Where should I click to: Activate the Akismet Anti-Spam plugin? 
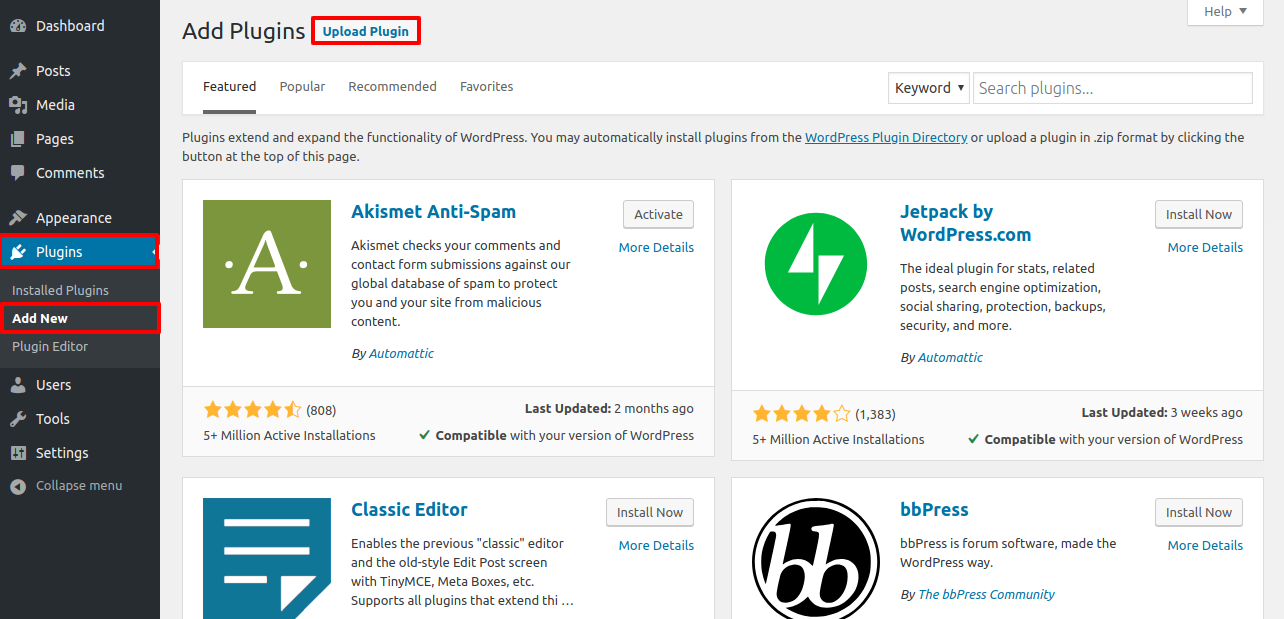tap(658, 214)
